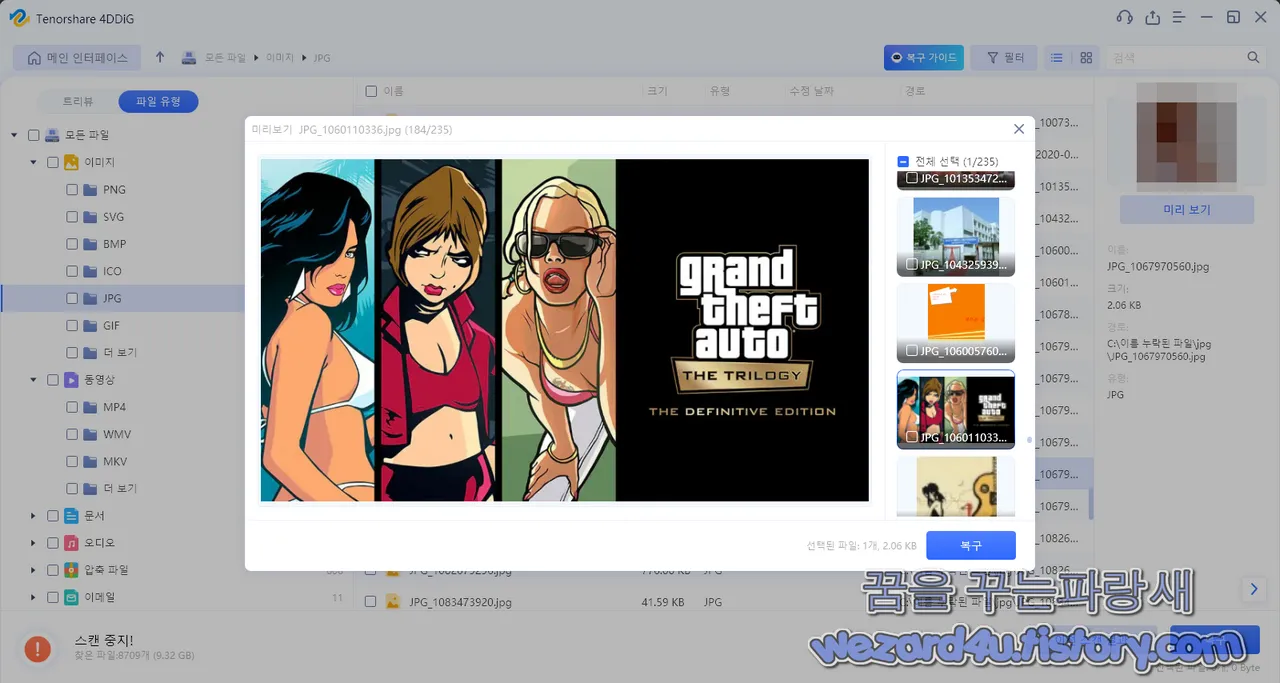Click the 오디오 audio category icon
The width and height of the screenshot is (1280, 683).
pos(72,543)
